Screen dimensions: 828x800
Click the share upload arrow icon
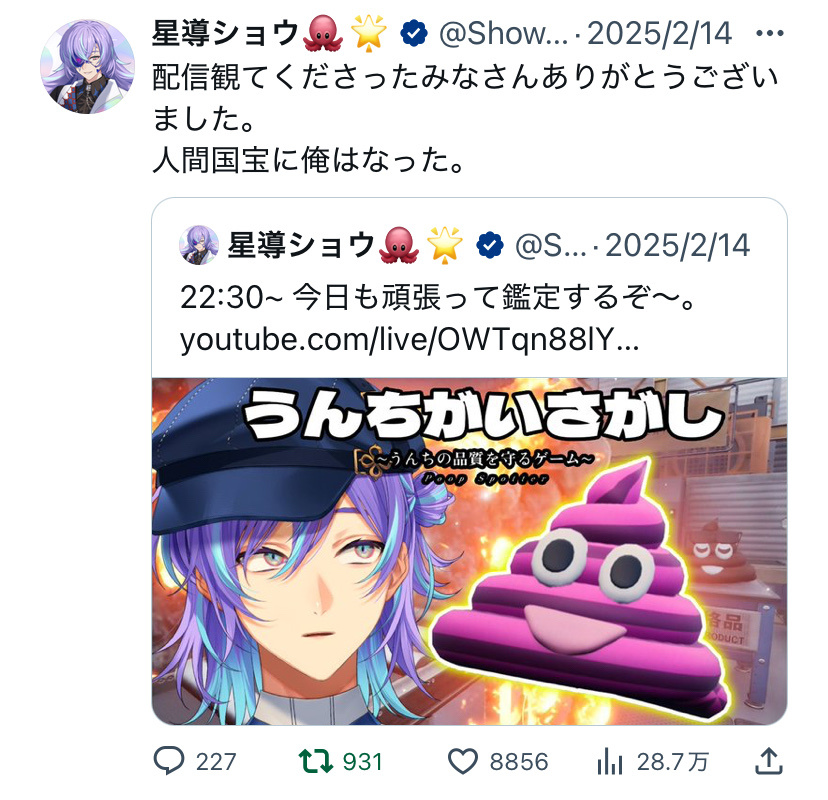pos(768,761)
